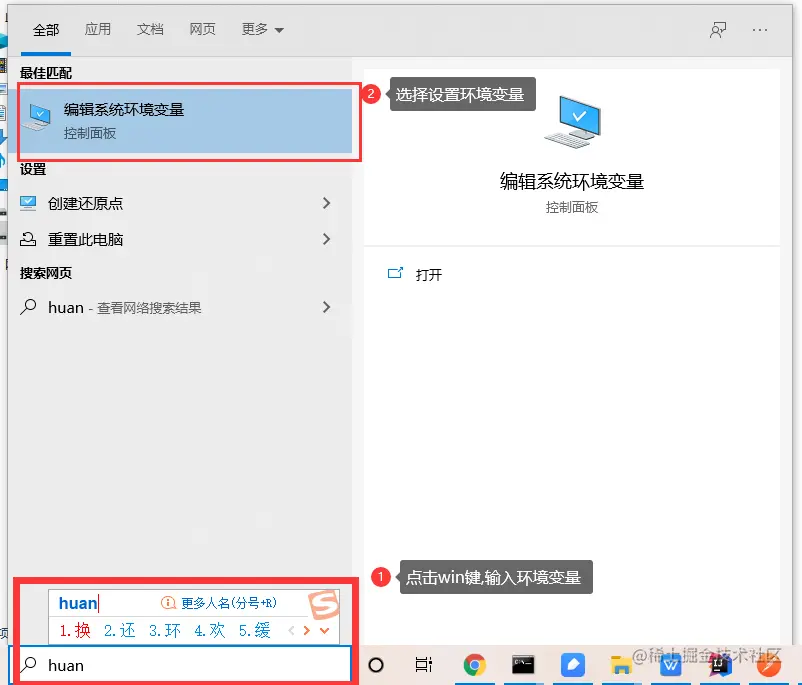Open the Command Prompt taskbar icon
Viewport: 802px width, 685px height.
point(523,665)
